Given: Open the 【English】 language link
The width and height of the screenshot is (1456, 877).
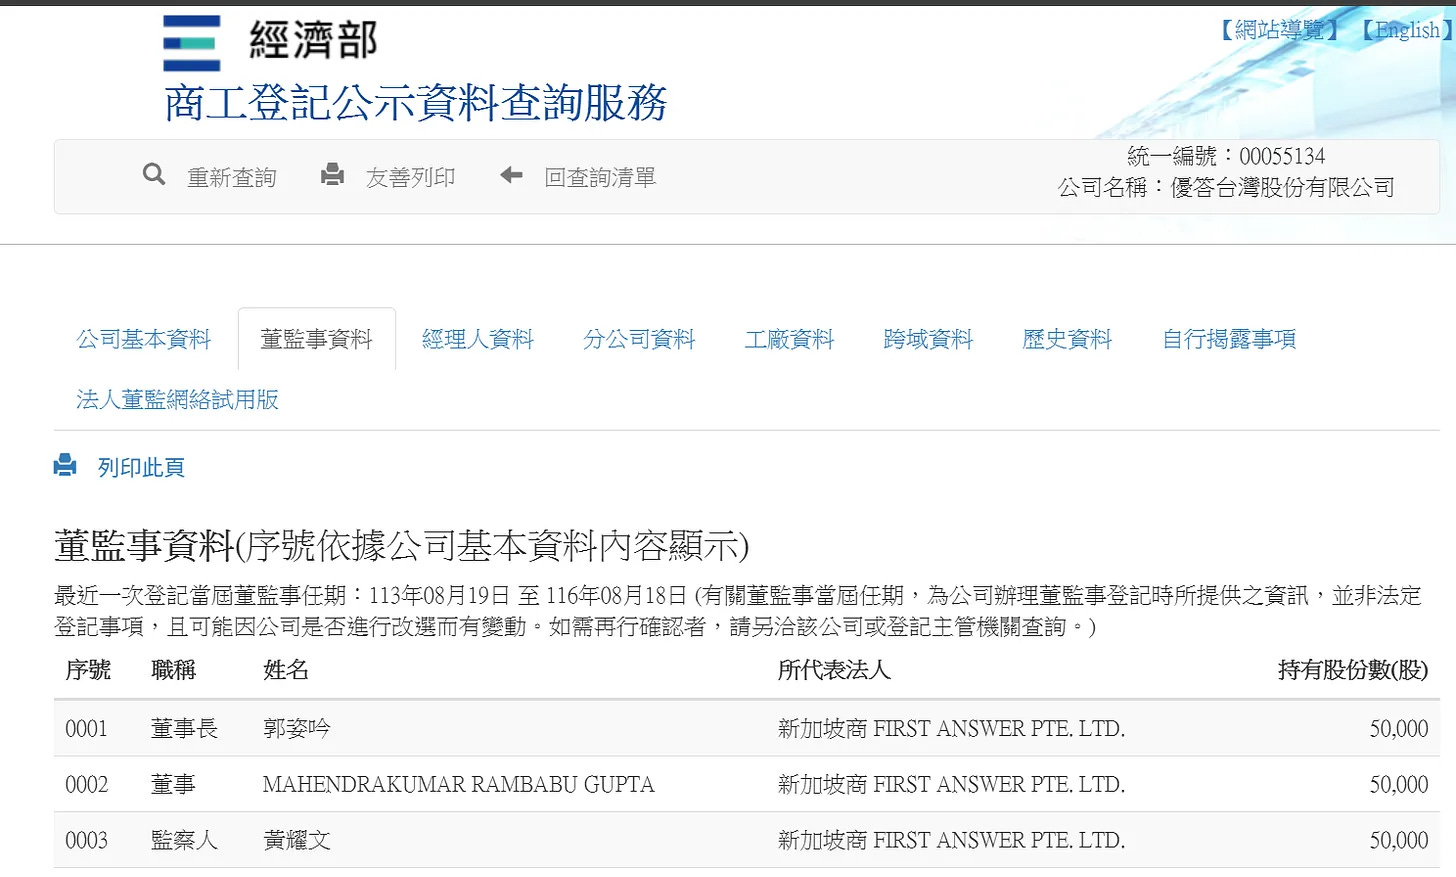Looking at the screenshot, I should [1405, 29].
